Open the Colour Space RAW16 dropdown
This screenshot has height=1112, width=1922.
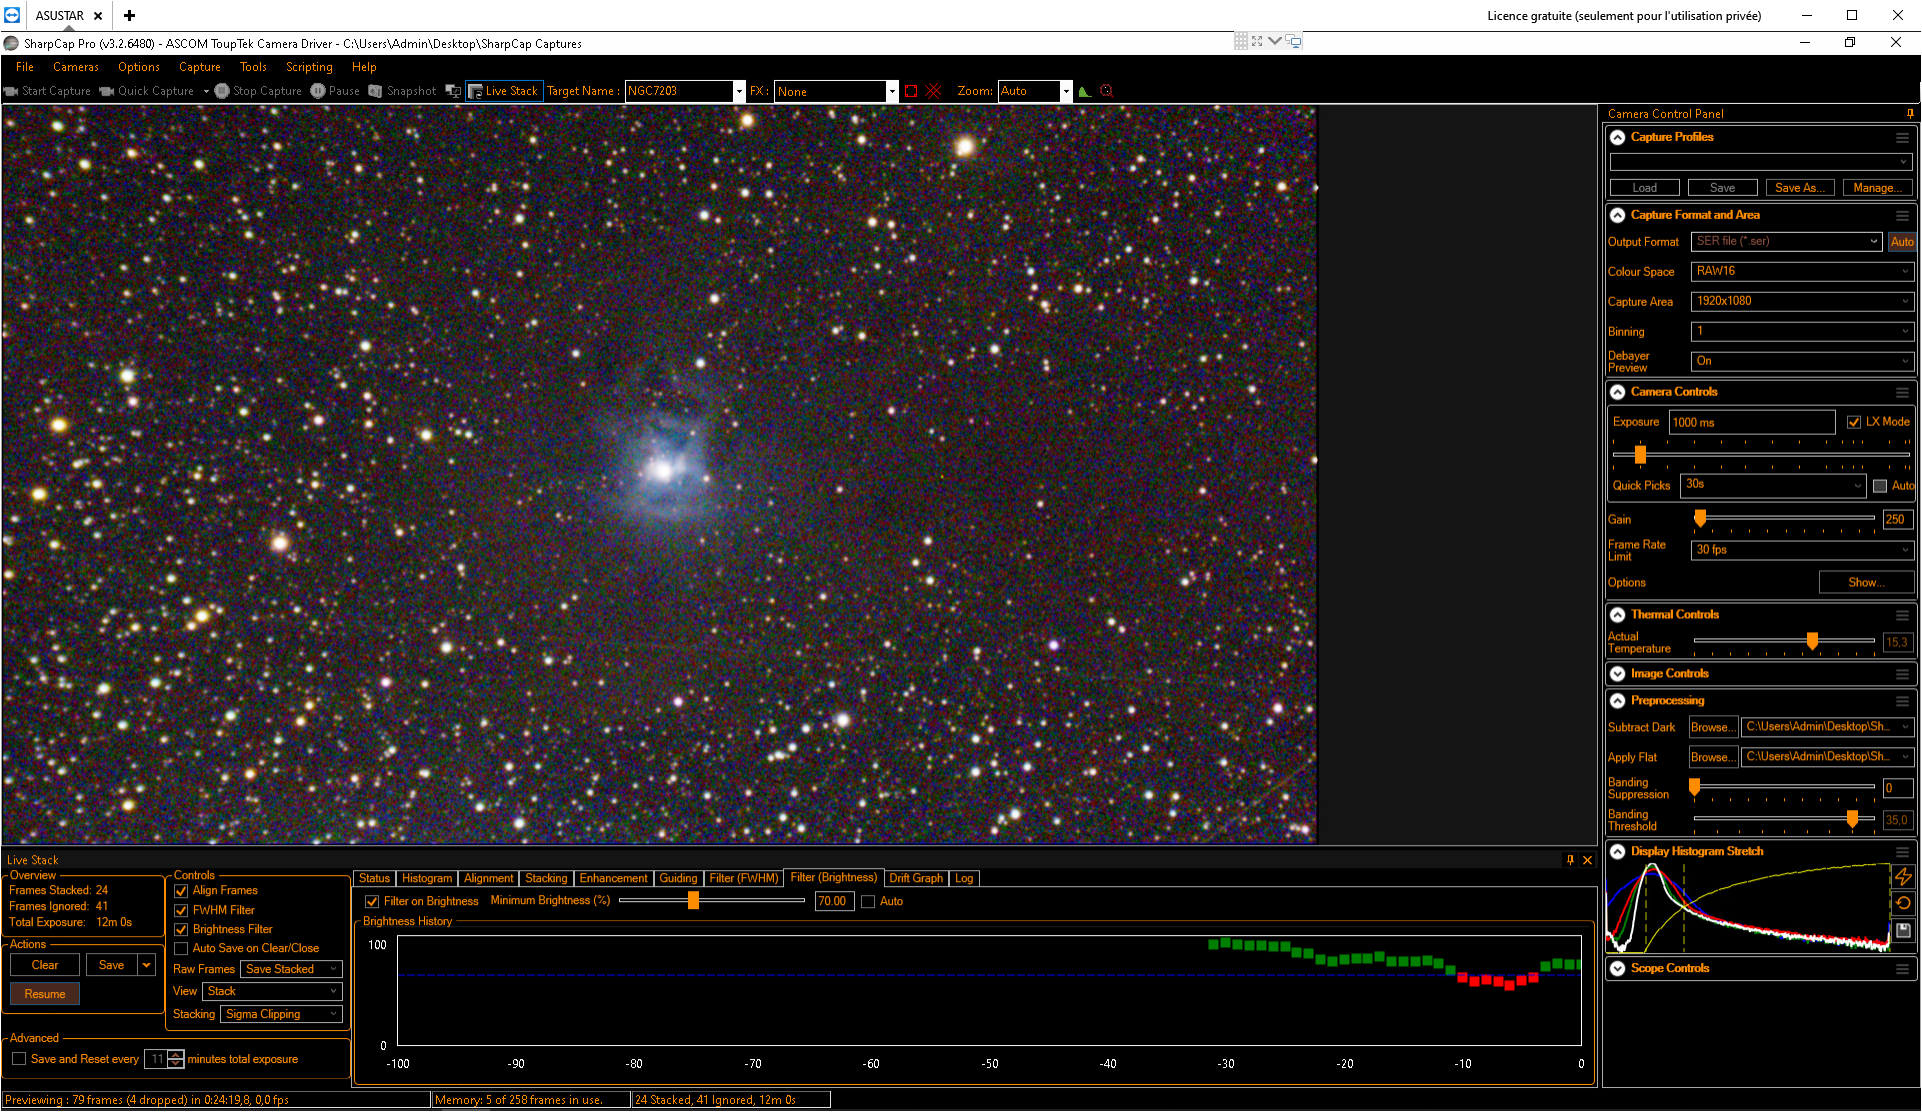[1802, 271]
